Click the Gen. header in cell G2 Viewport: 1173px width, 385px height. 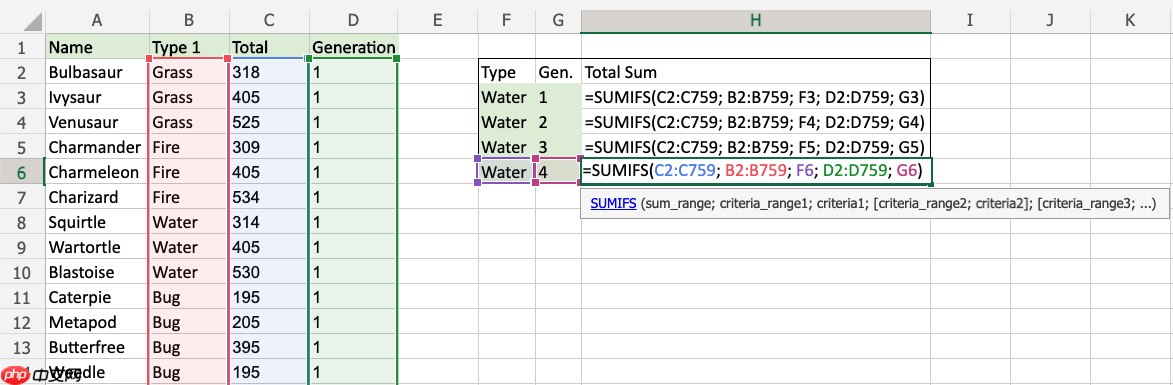[558, 73]
